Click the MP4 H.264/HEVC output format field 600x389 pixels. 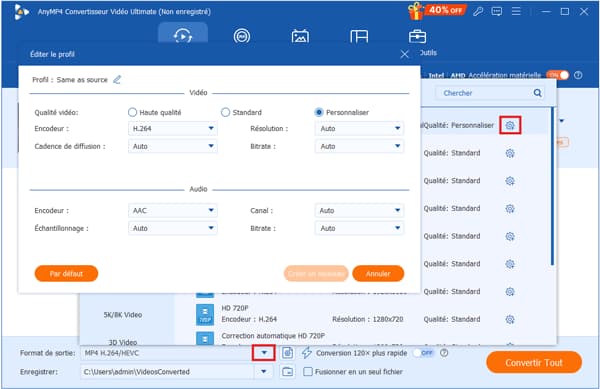[167, 353]
